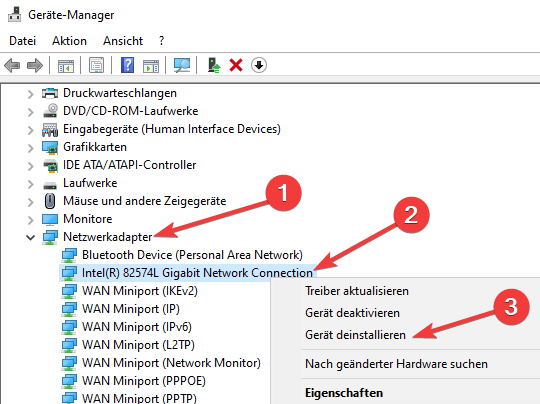Screen dimensions: 540x404
Task: Select Intel(R) 82574L Gigabit Network Connection
Action: click(x=197, y=273)
